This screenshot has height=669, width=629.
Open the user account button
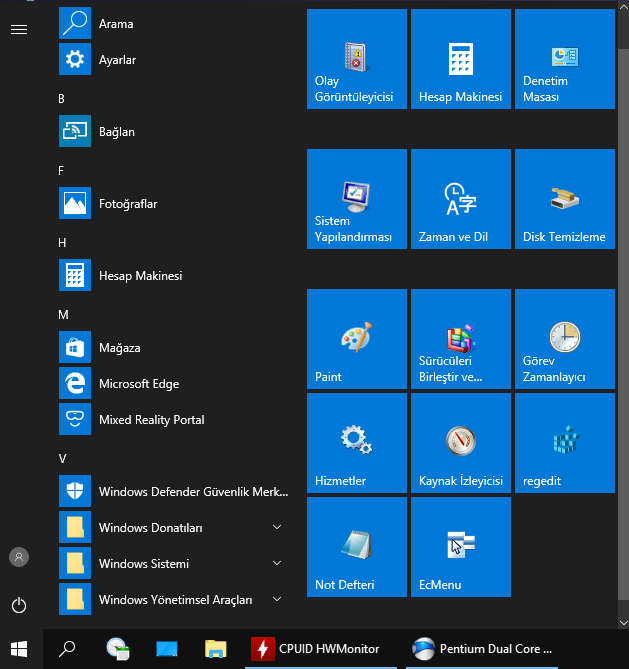[x=19, y=557]
